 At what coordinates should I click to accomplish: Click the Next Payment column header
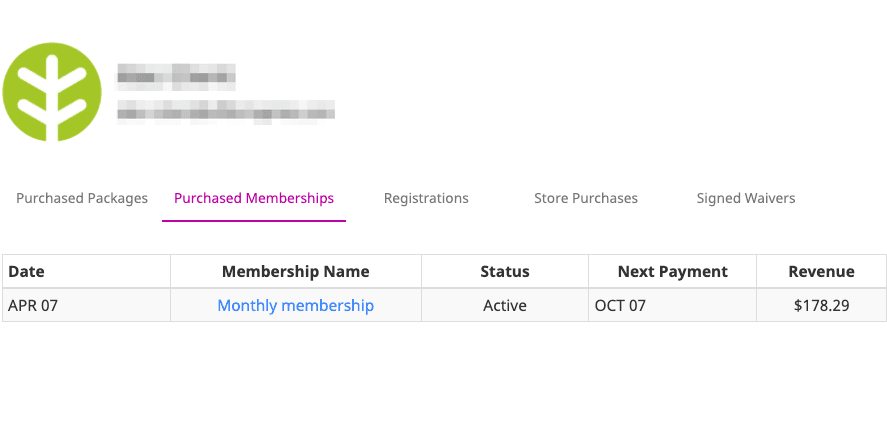[673, 271]
